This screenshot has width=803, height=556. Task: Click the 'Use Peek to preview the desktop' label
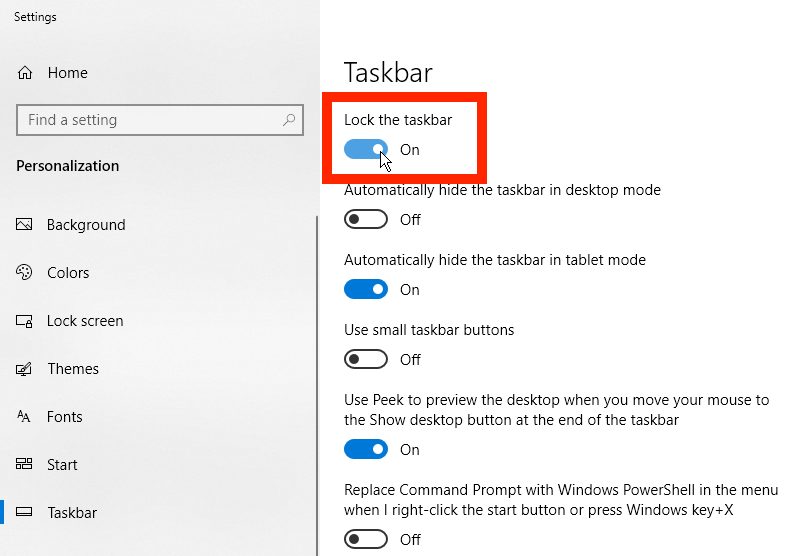coord(557,410)
